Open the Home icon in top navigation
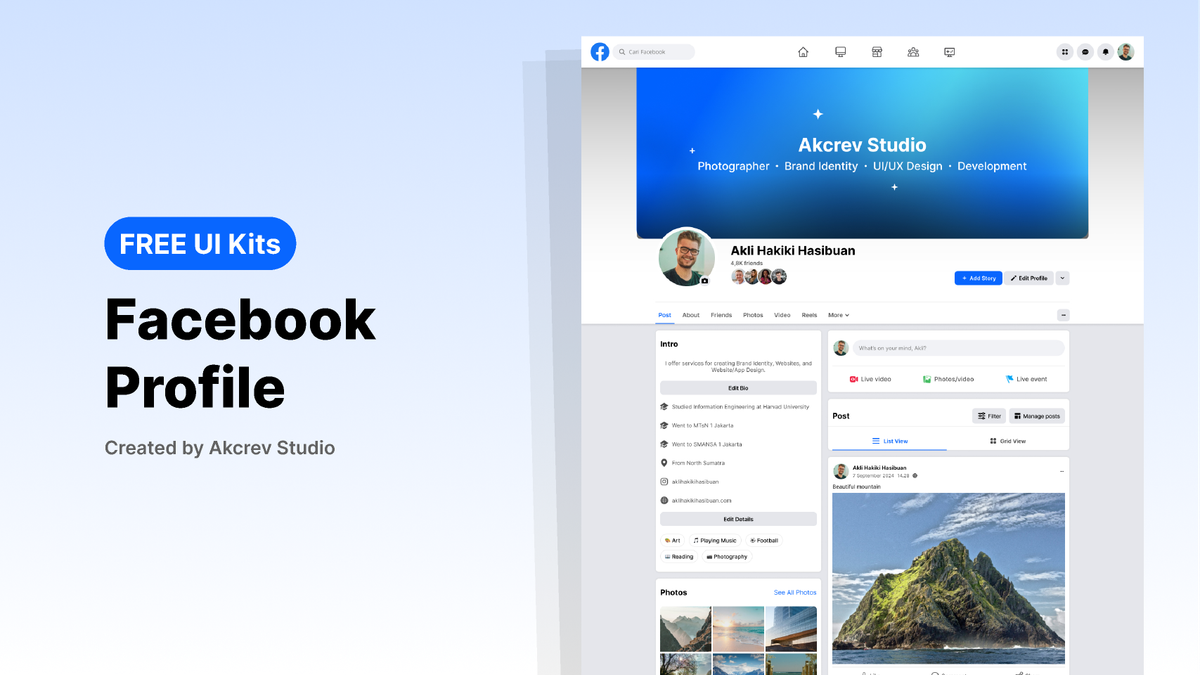The height and width of the screenshot is (675, 1200). (803, 52)
